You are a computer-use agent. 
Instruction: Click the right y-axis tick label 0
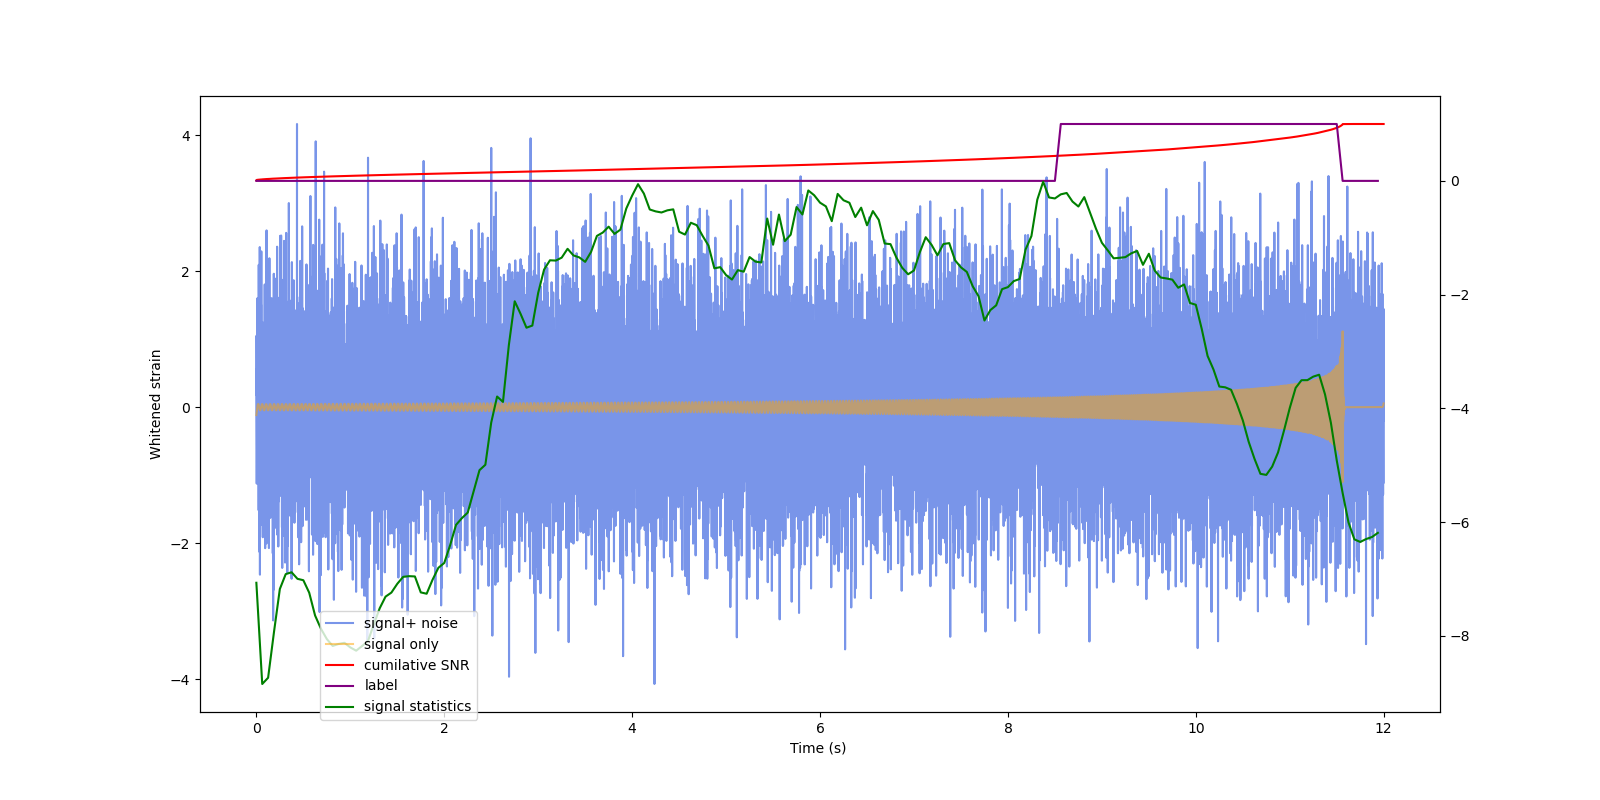tap(1455, 181)
